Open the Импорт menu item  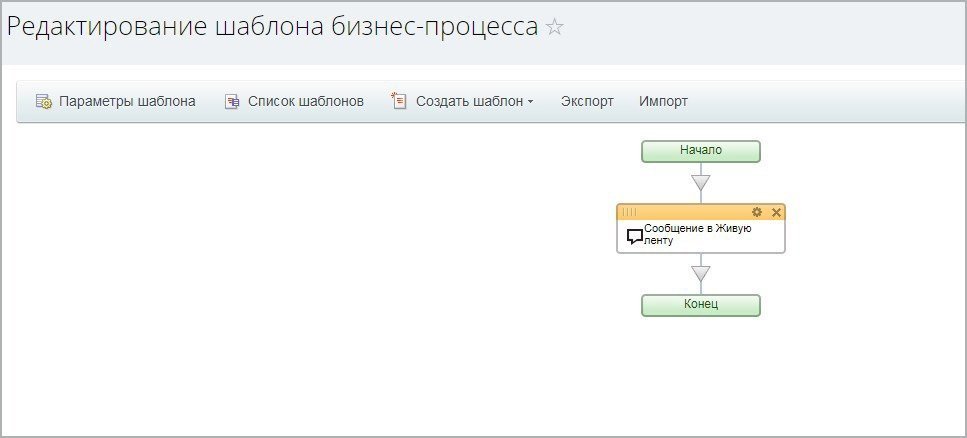(x=663, y=101)
